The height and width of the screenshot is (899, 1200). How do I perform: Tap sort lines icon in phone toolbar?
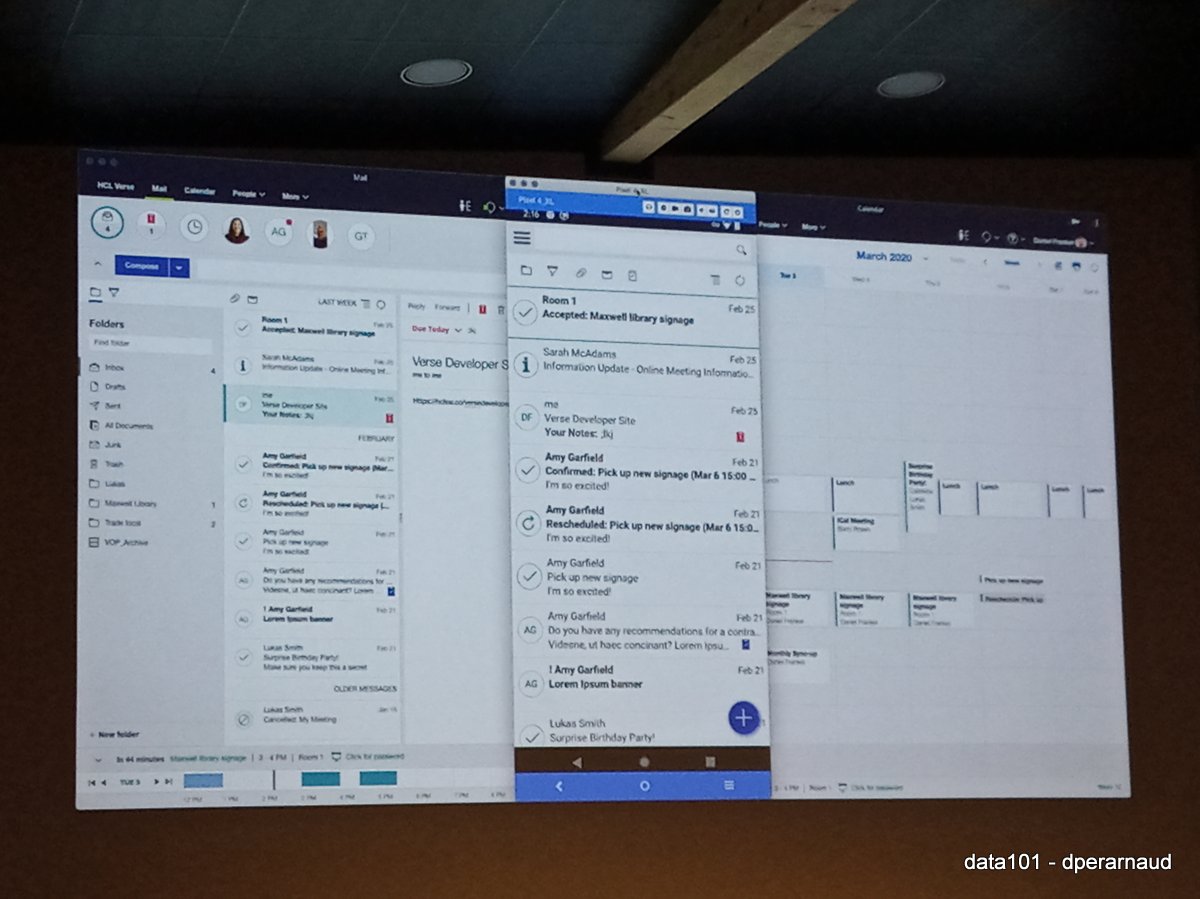point(714,280)
